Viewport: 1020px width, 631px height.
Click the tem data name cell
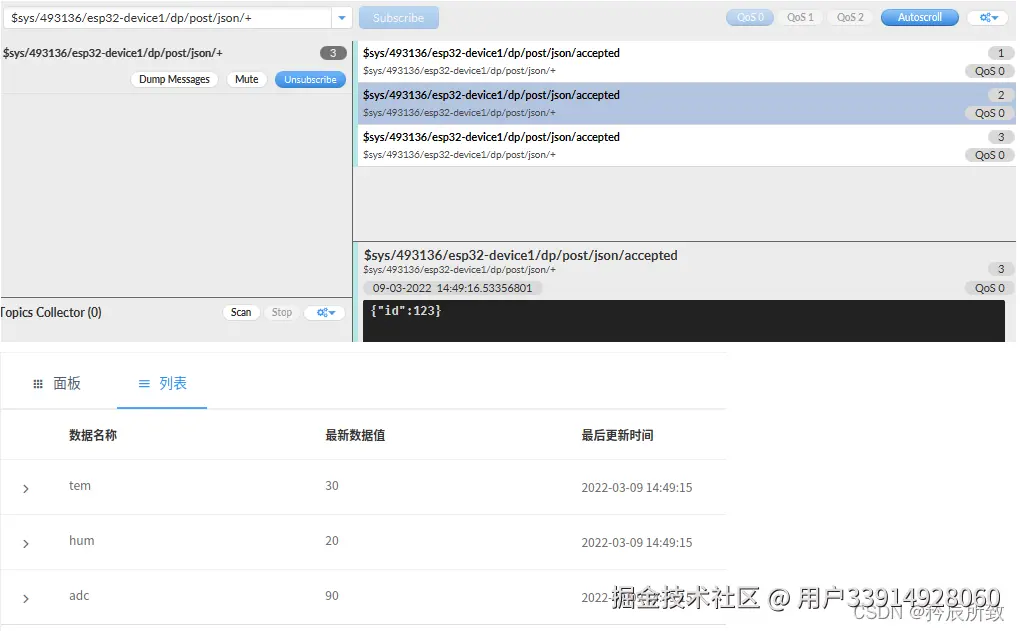pos(80,486)
